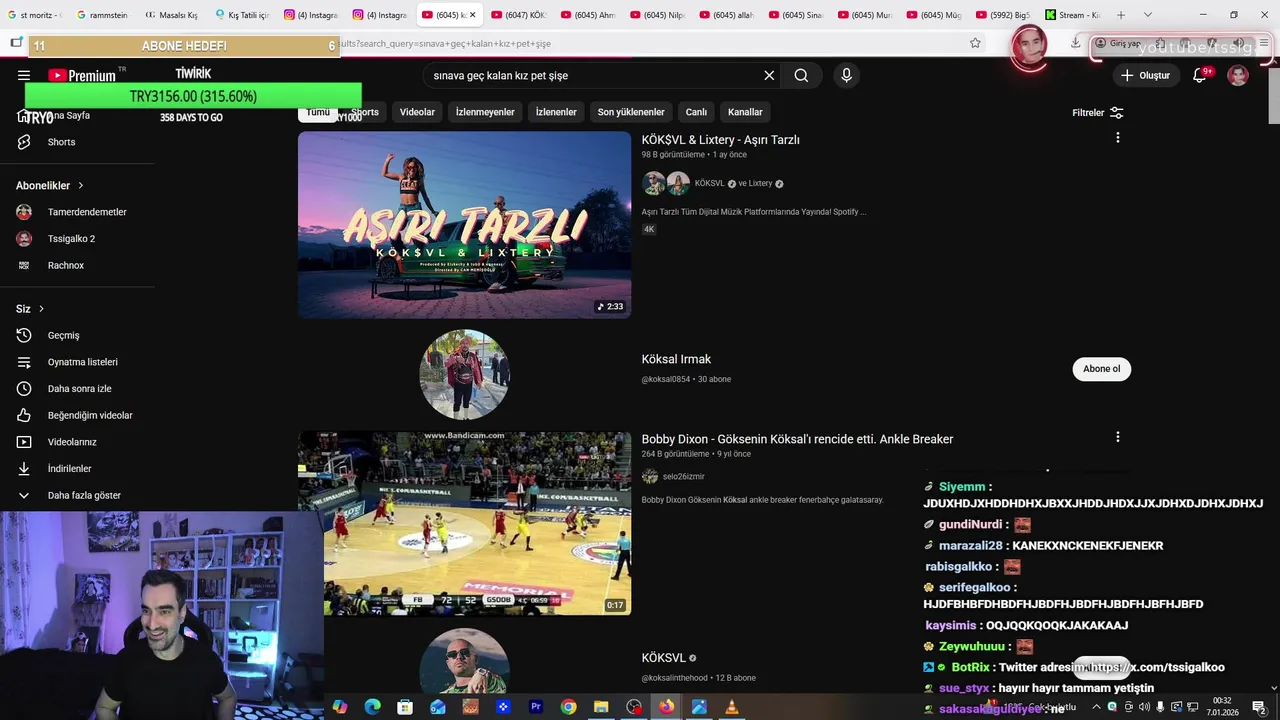This screenshot has height=720, width=1280.
Task: Select the Kanallar filter chip
Action: (x=745, y=112)
